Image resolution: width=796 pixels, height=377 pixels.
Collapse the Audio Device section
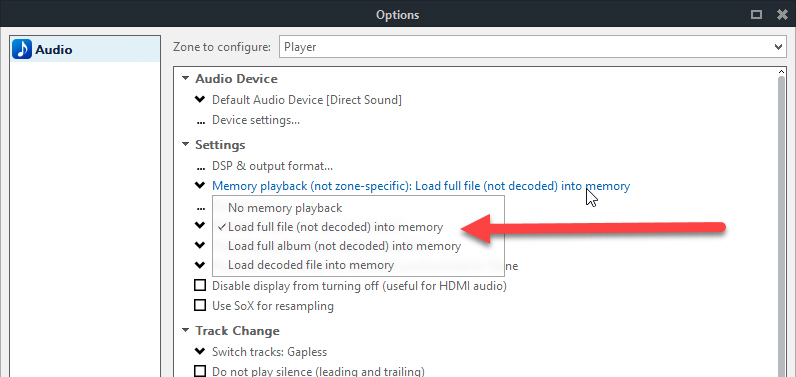coord(186,79)
